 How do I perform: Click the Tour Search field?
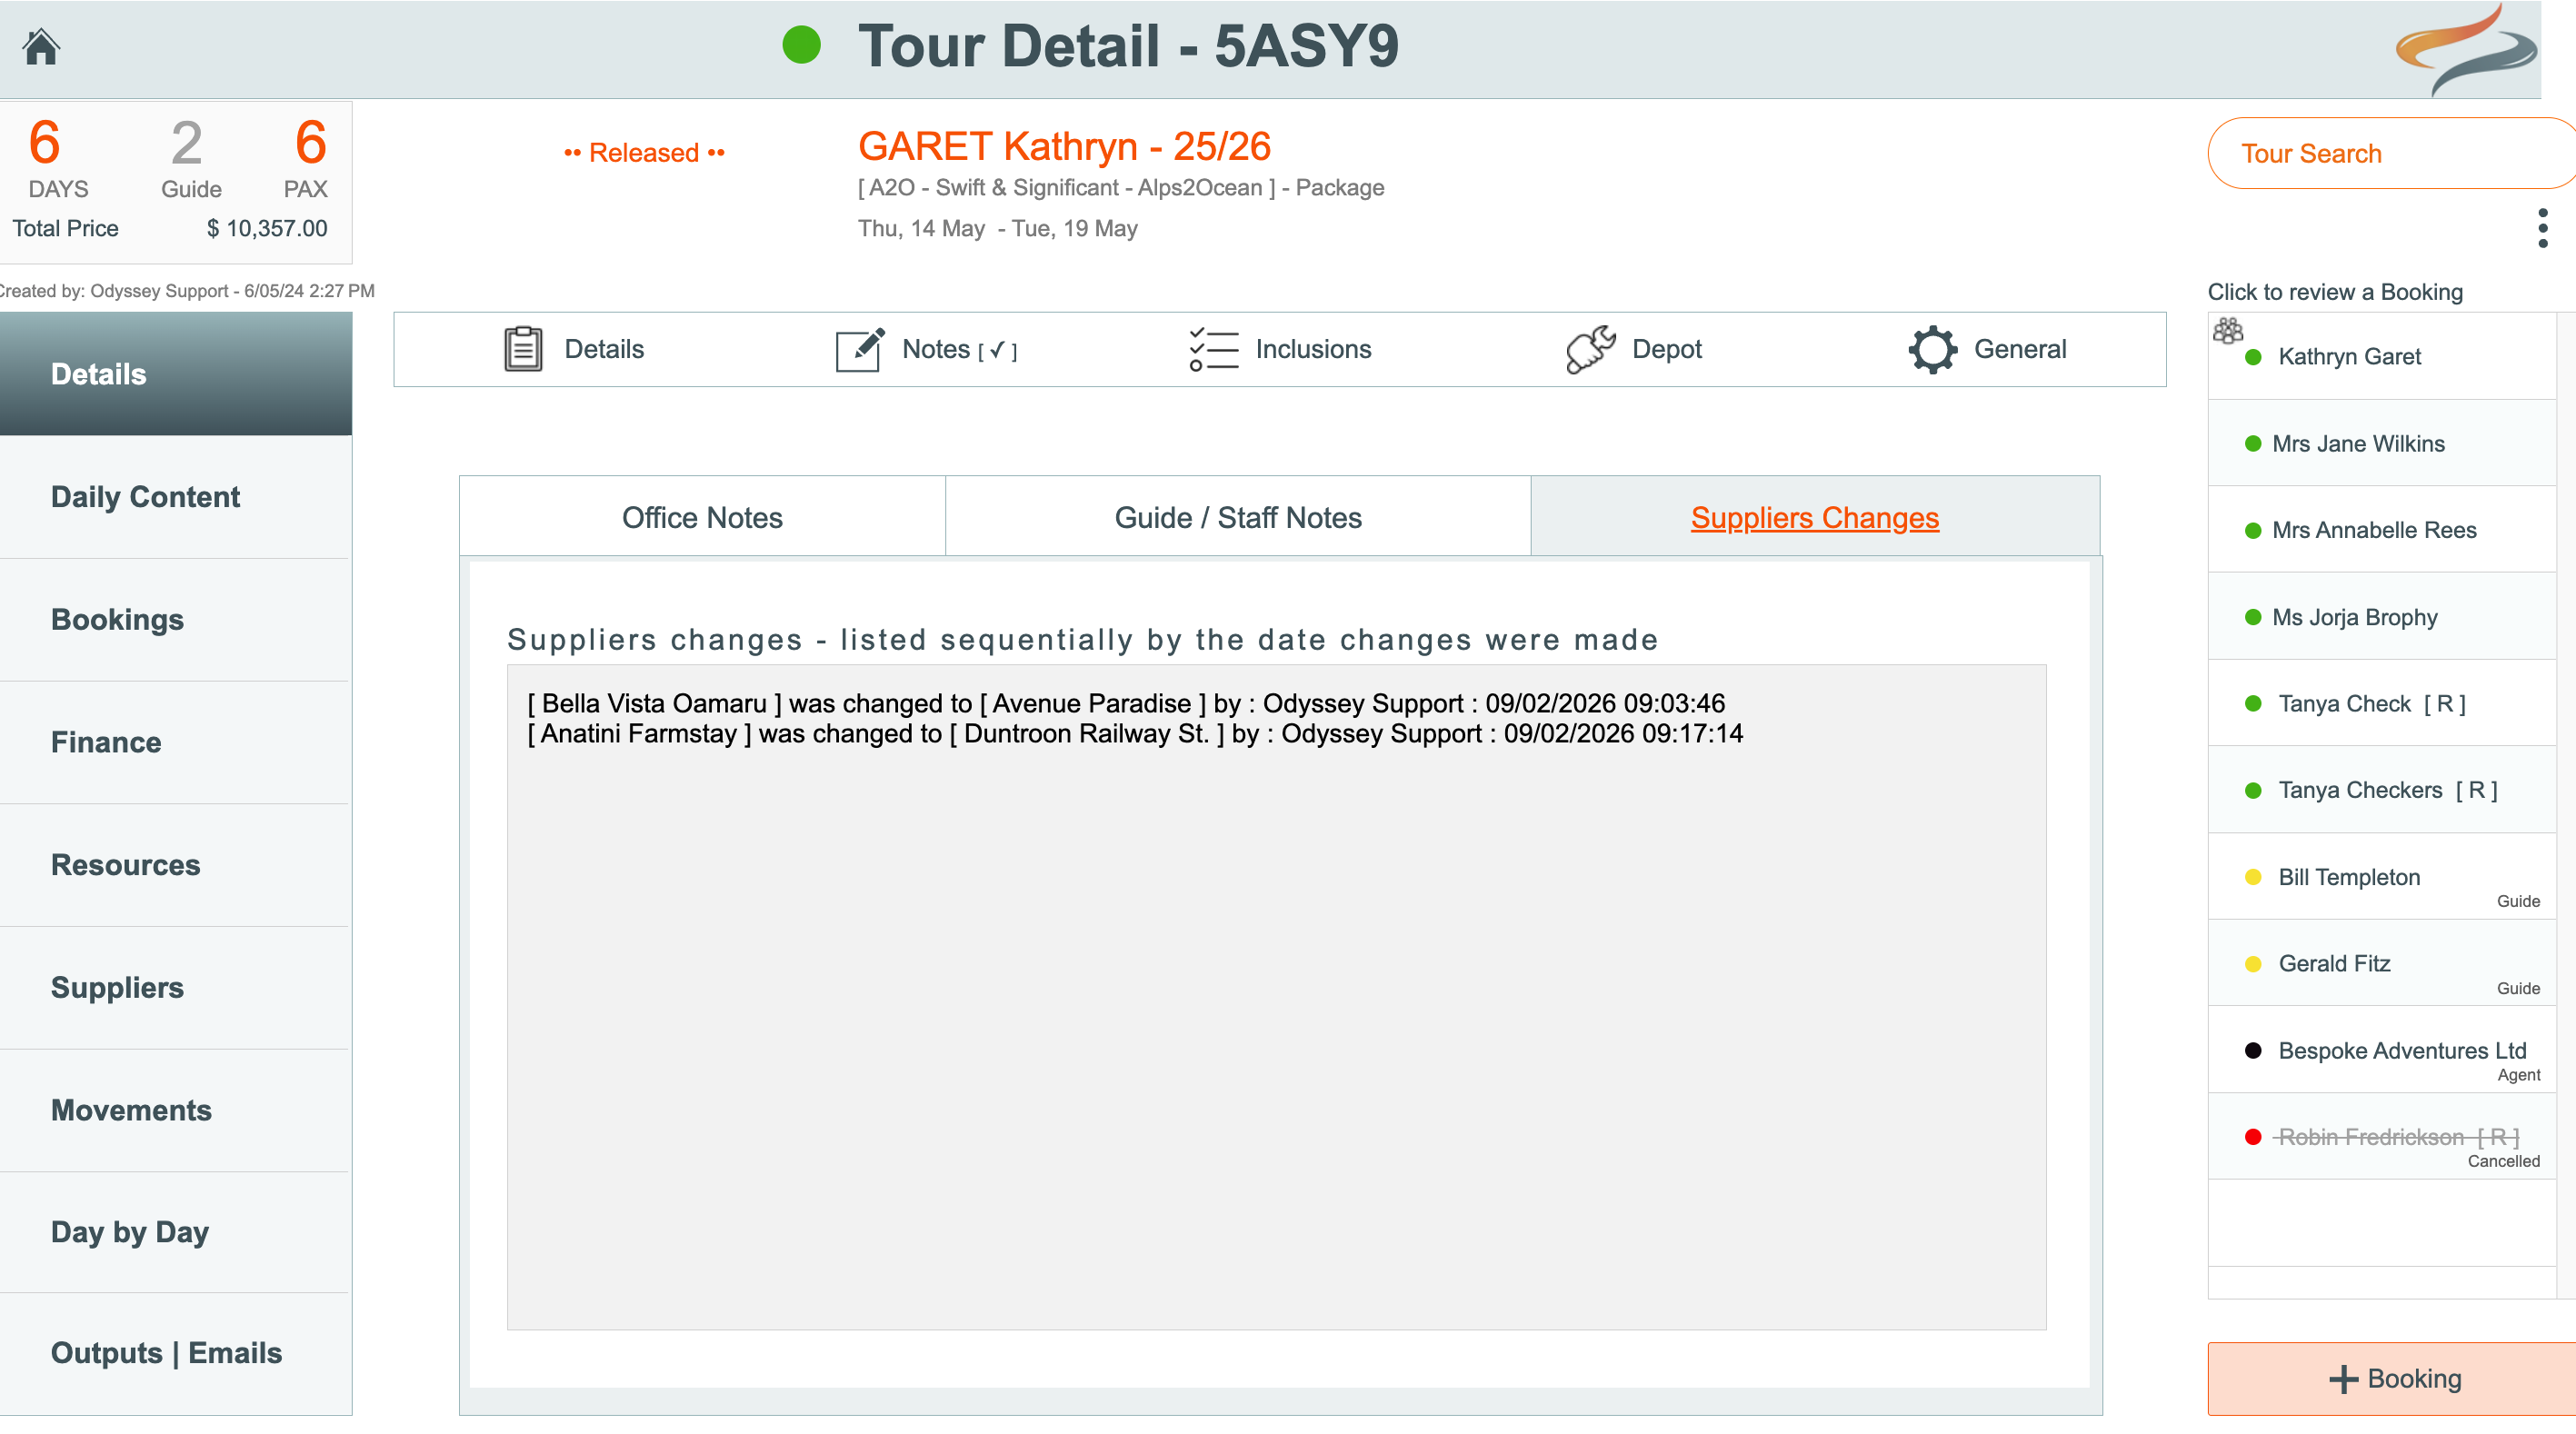pyautogui.click(x=2390, y=153)
